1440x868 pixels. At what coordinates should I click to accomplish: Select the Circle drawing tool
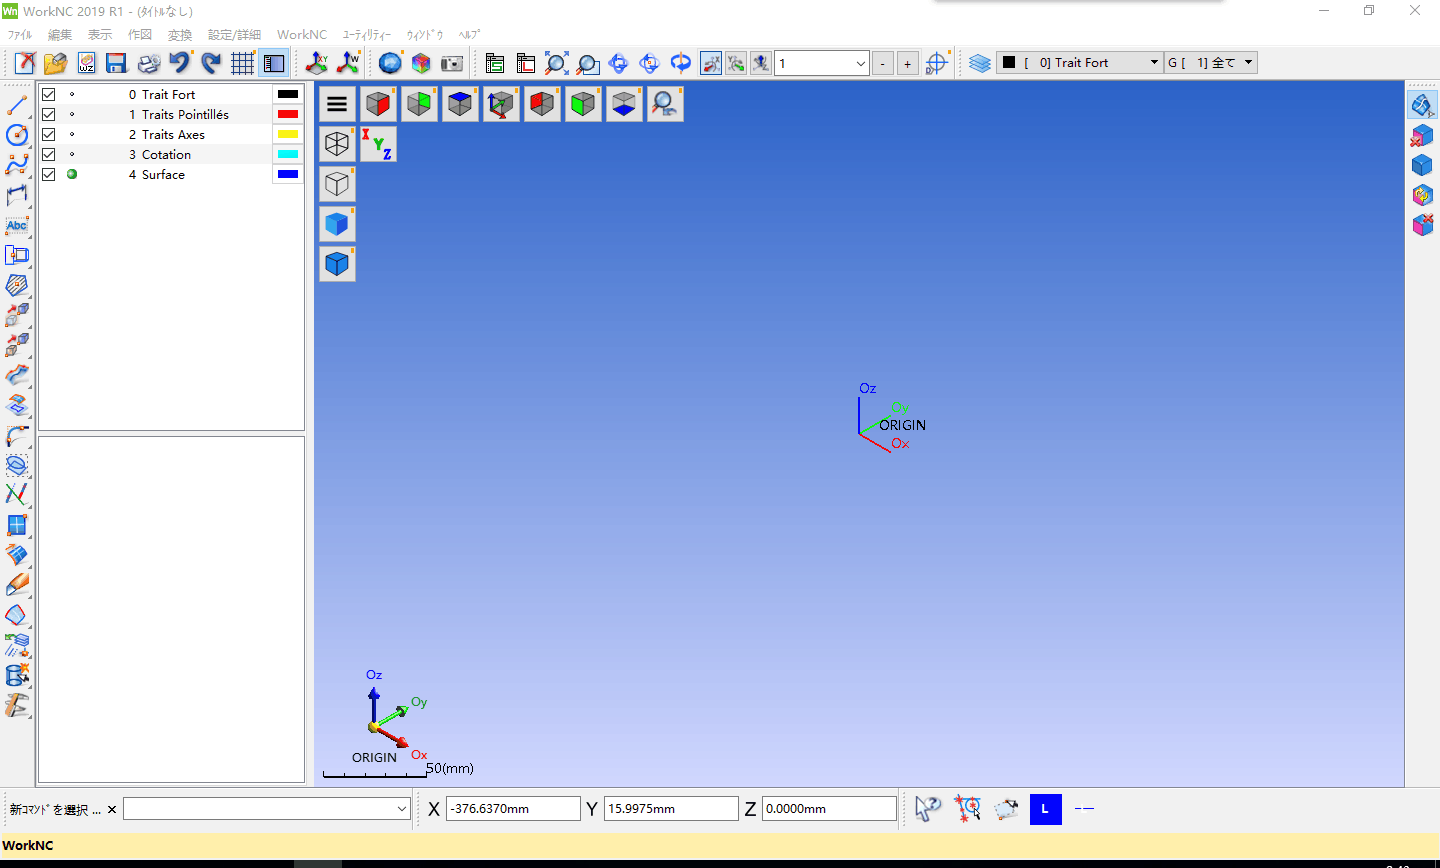17,134
